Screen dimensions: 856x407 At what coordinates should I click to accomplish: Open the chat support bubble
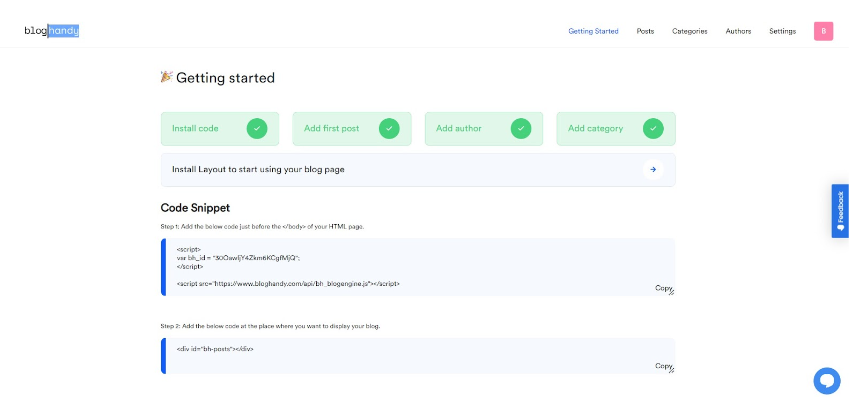[827, 381]
